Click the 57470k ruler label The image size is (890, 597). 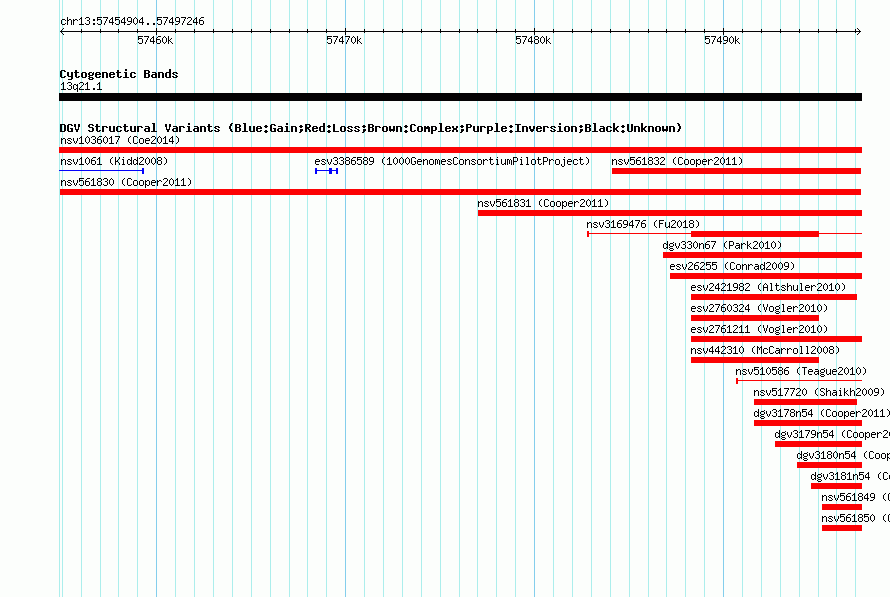click(x=344, y=40)
